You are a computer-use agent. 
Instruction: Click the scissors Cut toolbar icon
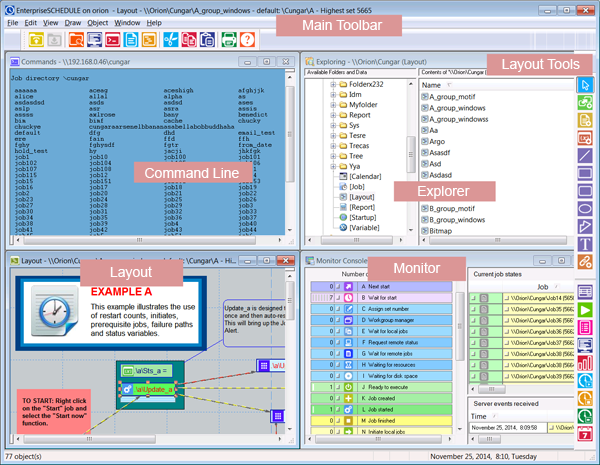171,39
